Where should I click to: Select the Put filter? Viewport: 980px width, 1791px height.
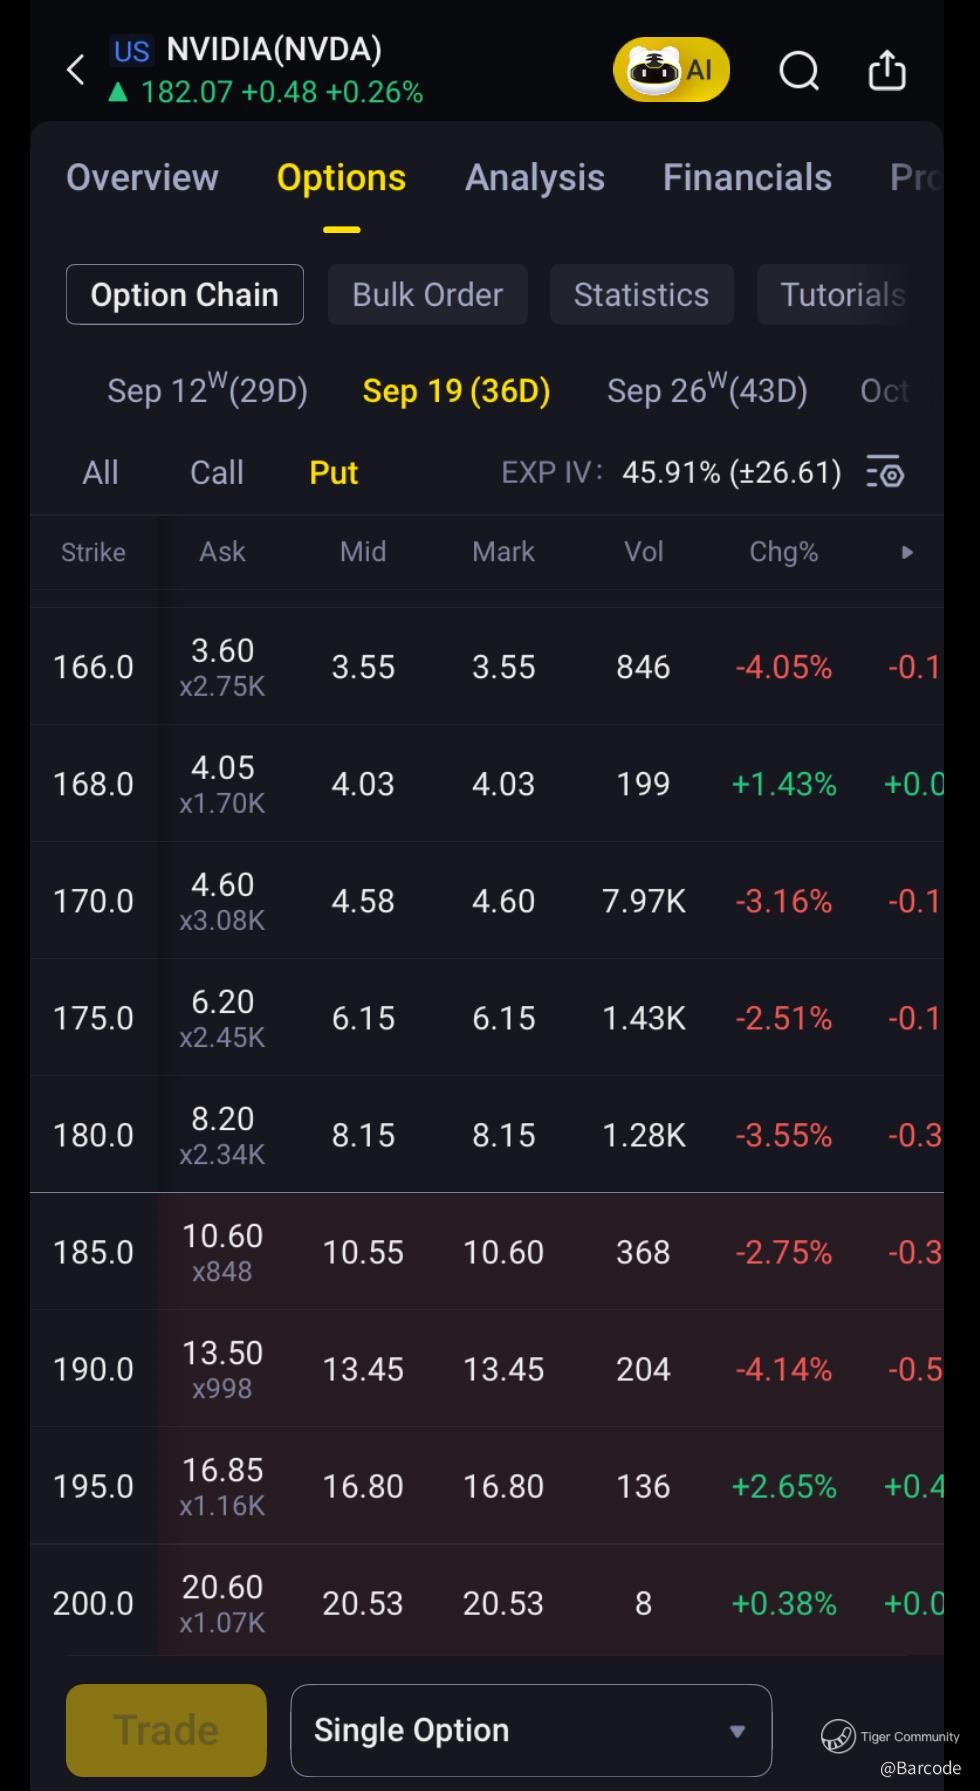(x=333, y=472)
